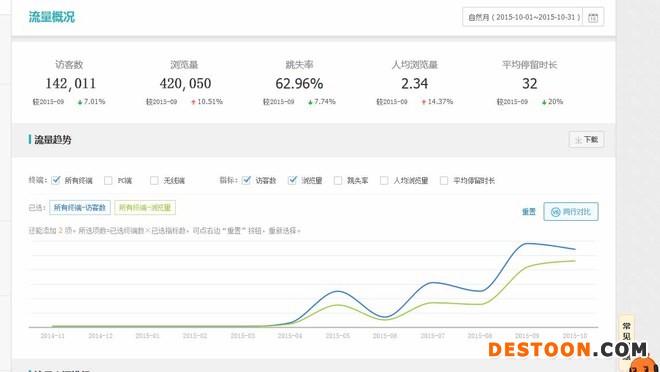Check the PC端 checkbox
This screenshot has height=372, width=660.
click(108, 181)
